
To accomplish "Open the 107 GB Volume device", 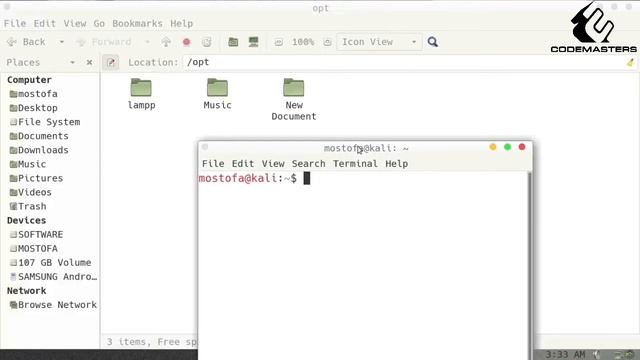I will 50,262.
